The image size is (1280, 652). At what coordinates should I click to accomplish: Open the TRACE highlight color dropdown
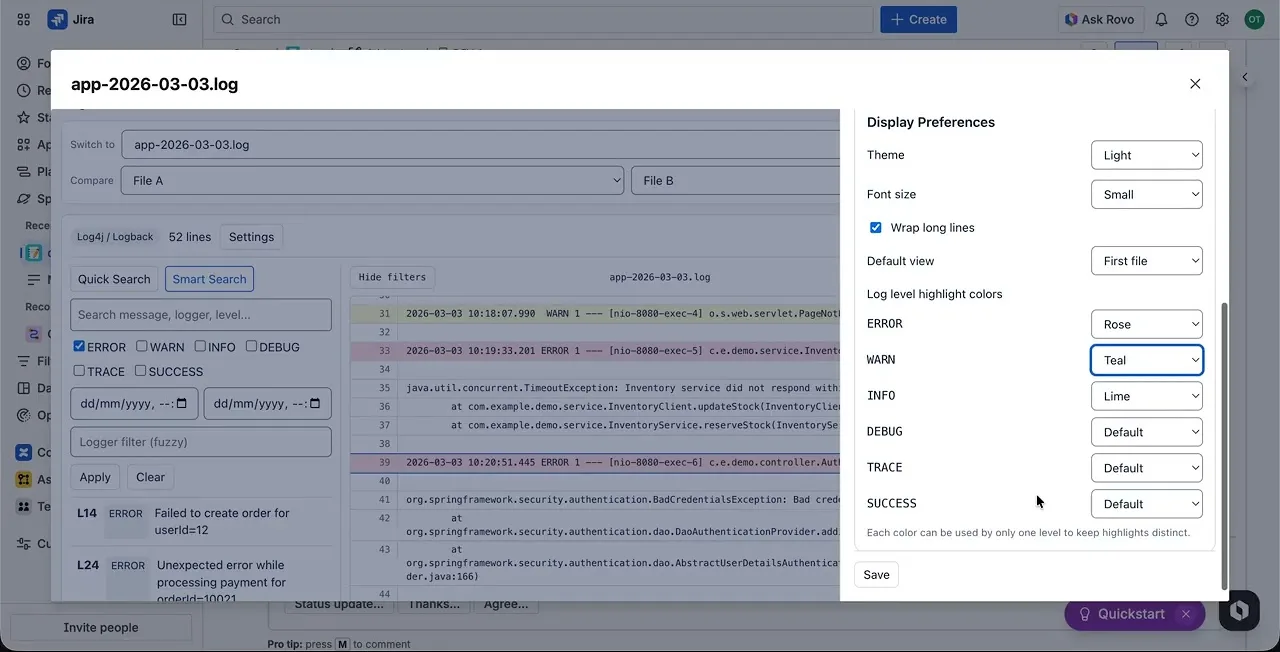click(1146, 468)
